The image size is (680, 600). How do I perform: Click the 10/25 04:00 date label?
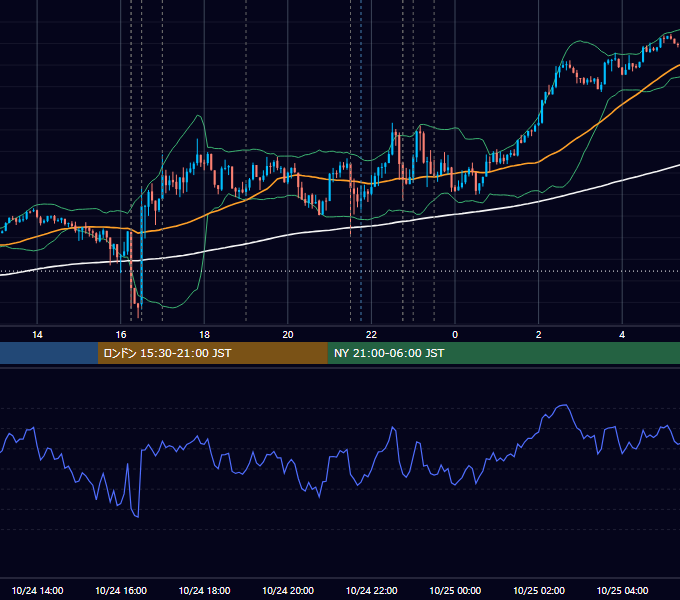click(622, 590)
